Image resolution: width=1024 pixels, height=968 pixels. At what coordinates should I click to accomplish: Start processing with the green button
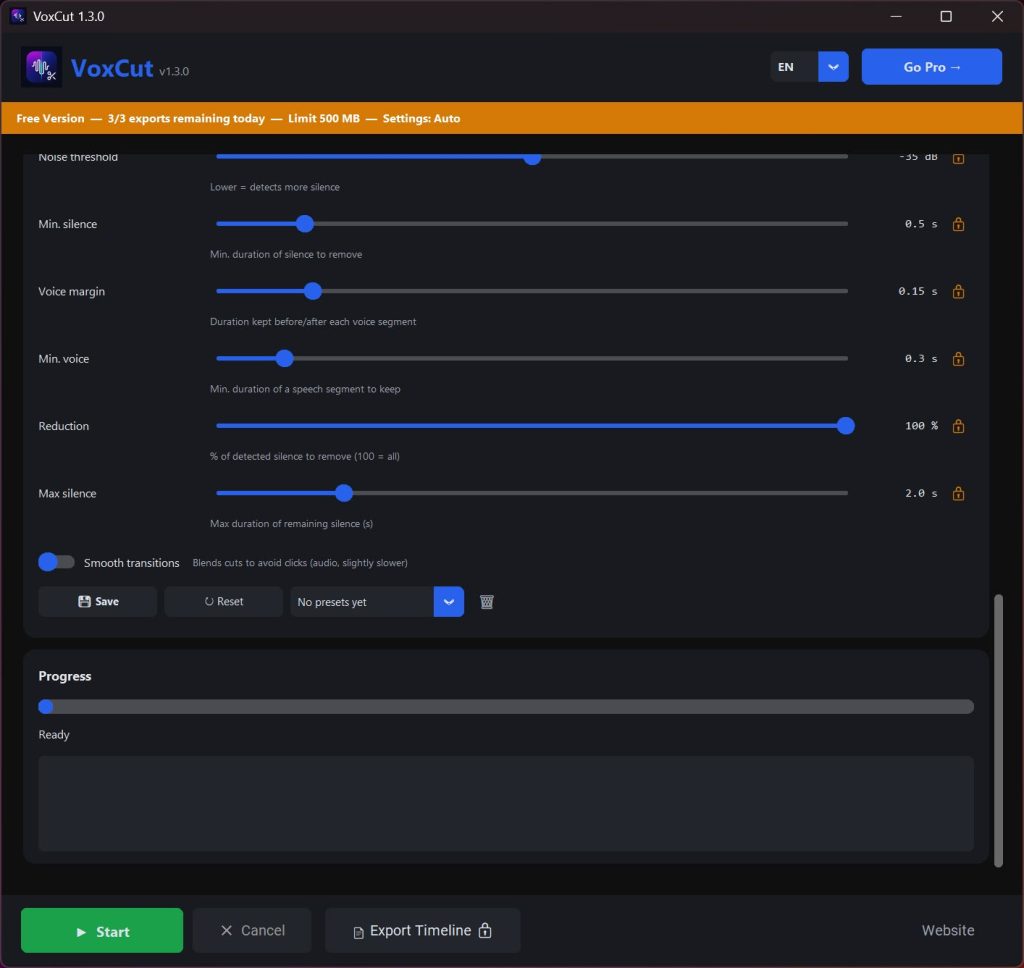coord(102,930)
